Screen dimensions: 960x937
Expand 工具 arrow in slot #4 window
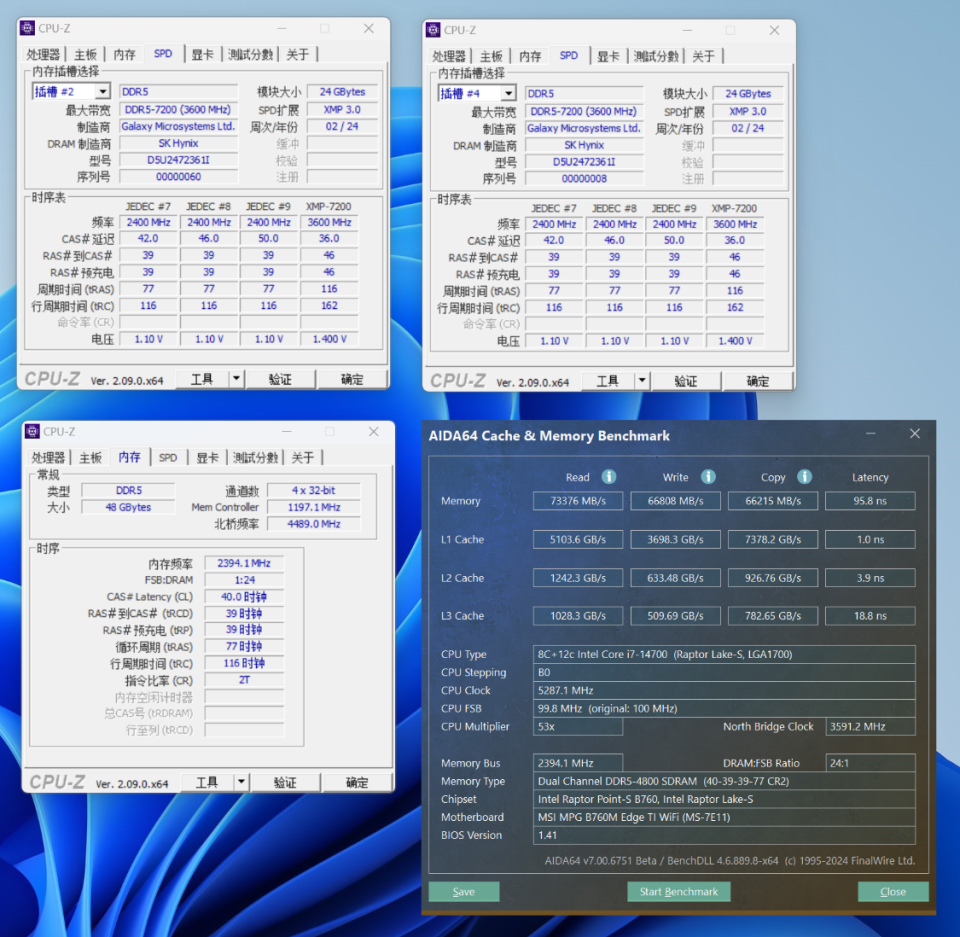coord(642,381)
